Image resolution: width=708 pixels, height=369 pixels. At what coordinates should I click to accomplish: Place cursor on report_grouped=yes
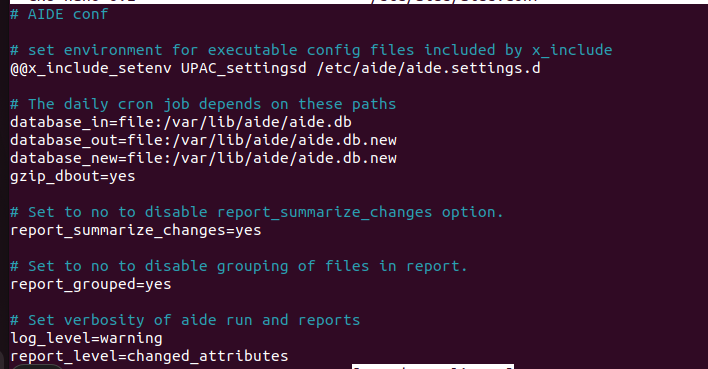pos(91,285)
